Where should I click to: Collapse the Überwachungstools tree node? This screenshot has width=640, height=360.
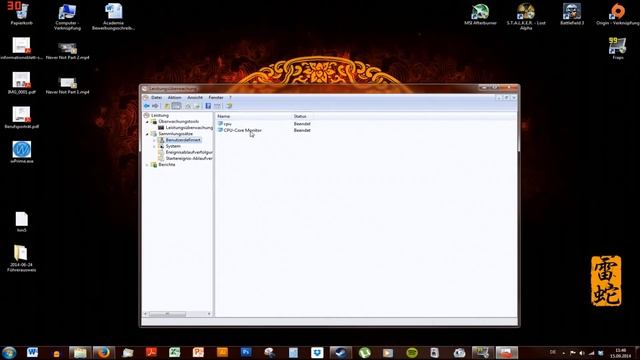click(x=147, y=122)
